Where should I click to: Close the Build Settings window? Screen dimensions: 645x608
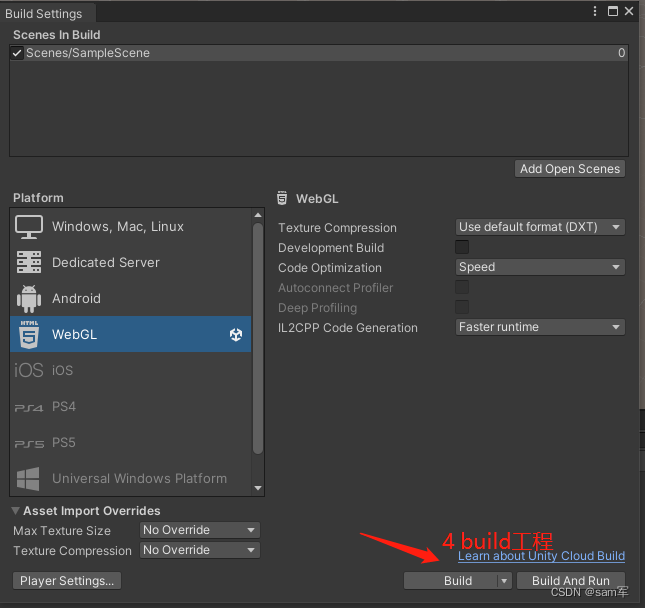click(x=629, y=11)
